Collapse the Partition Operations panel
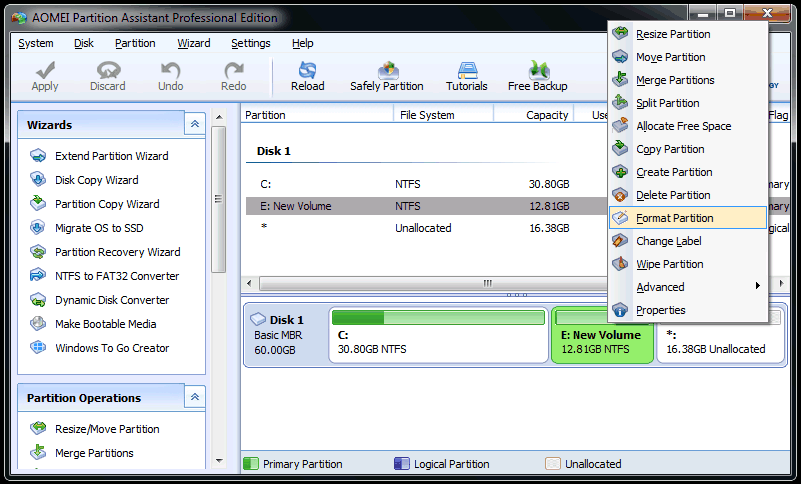Image resolution: width=801 pixels, height=484 pixels. pos(195,397)
